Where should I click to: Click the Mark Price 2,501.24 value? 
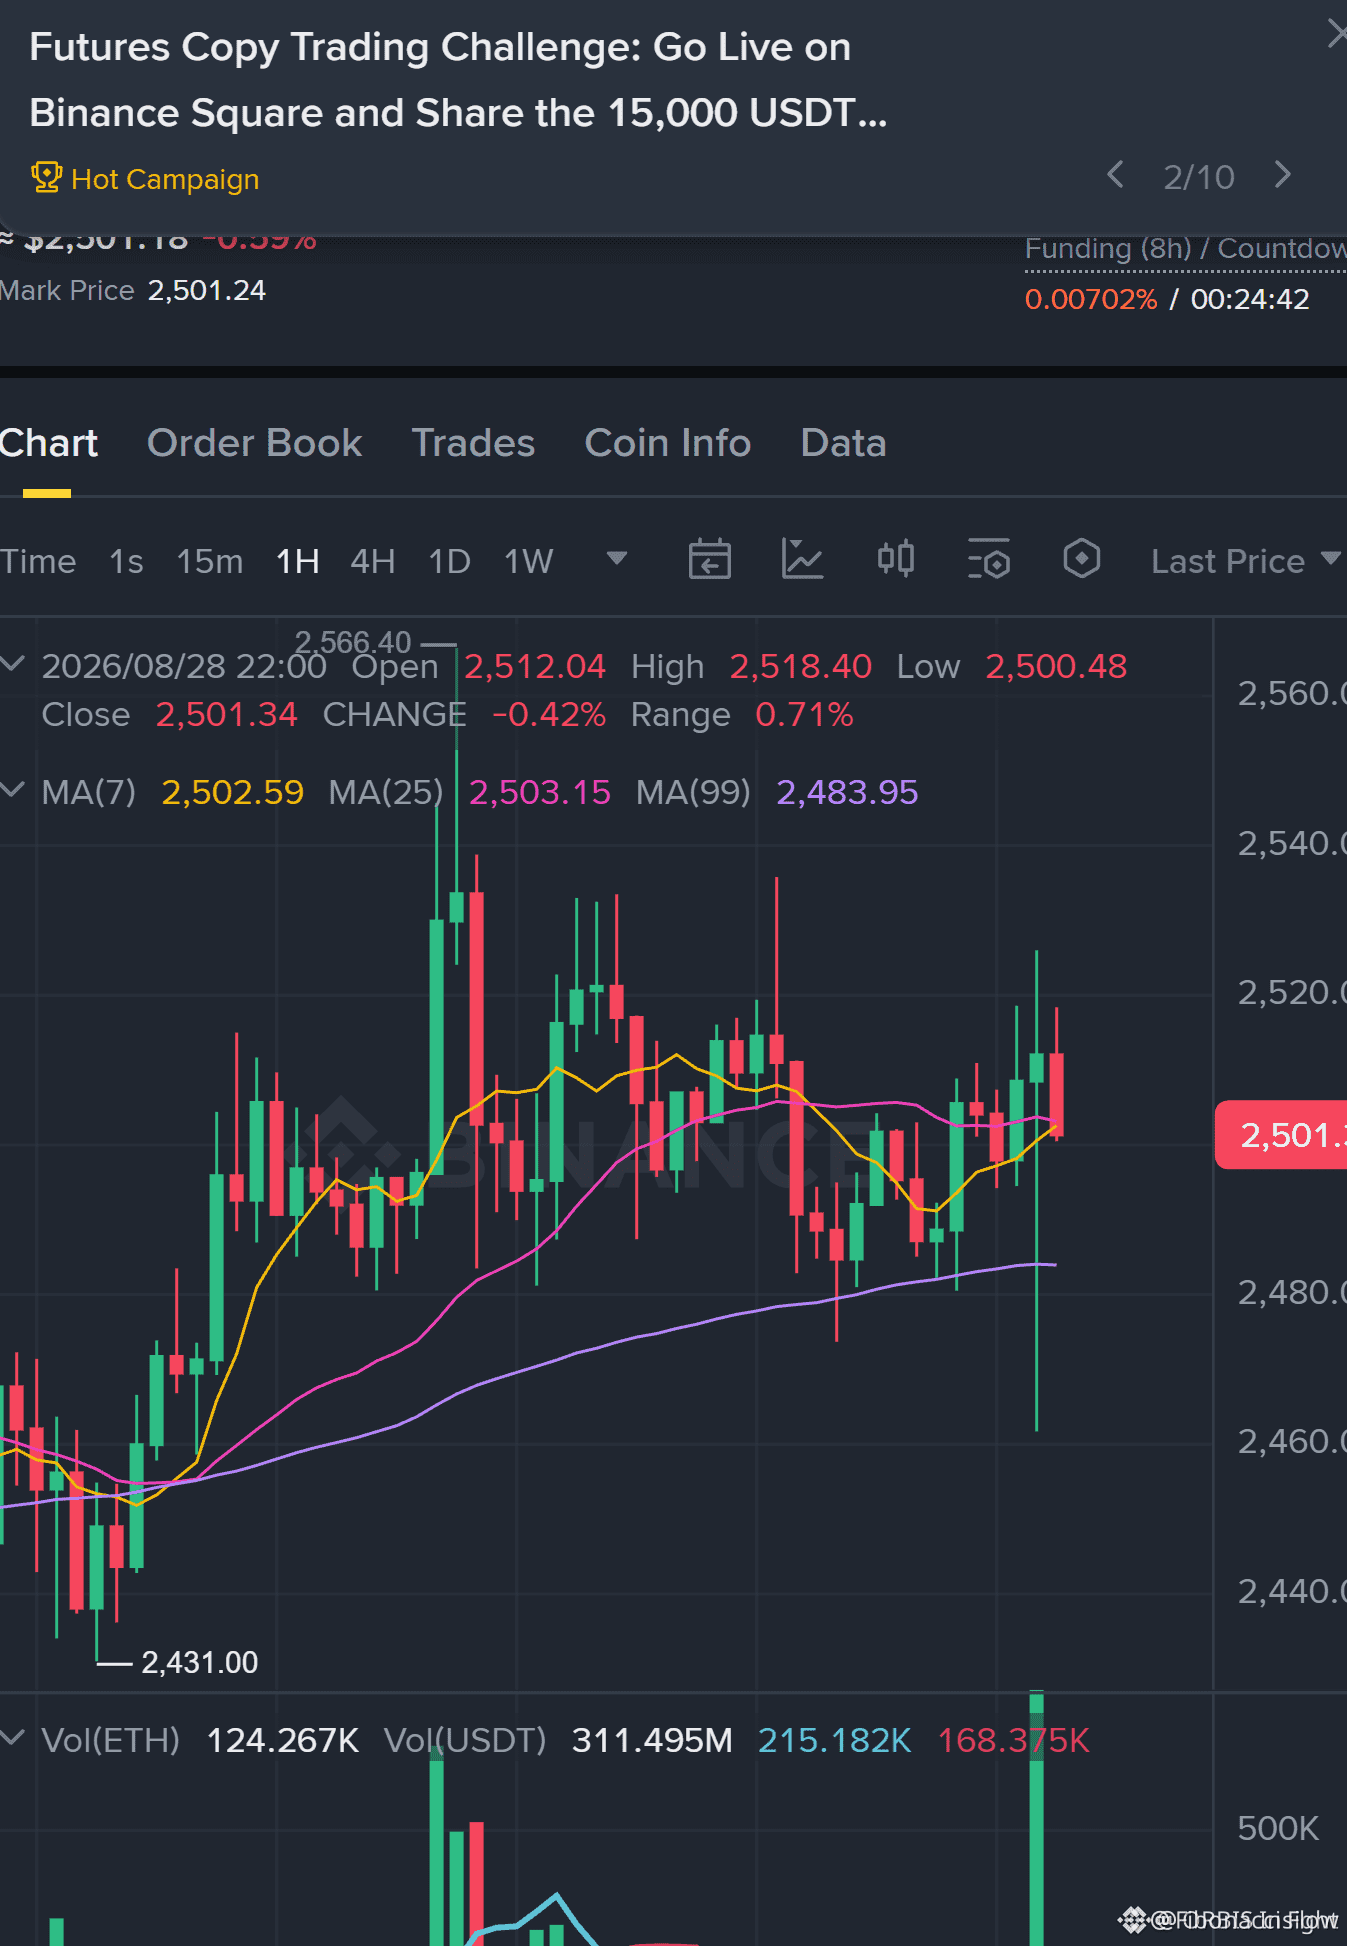[207, 291]
